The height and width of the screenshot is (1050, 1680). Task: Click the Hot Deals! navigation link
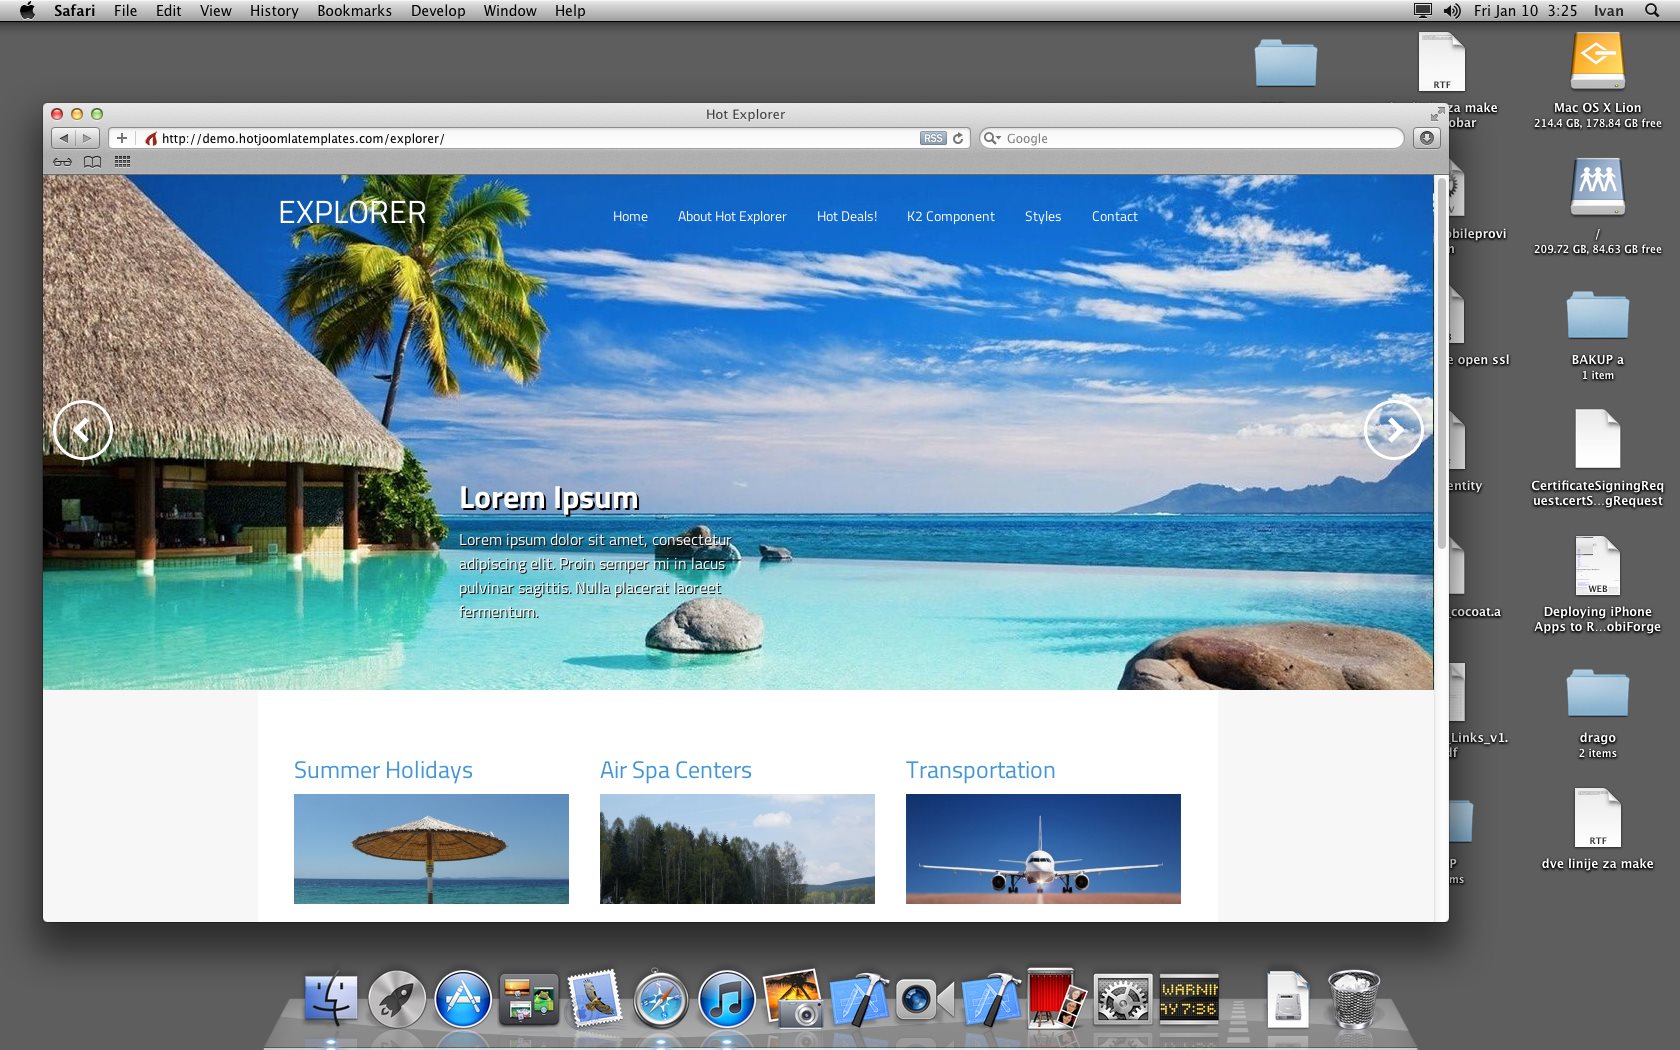coord(847,216)
